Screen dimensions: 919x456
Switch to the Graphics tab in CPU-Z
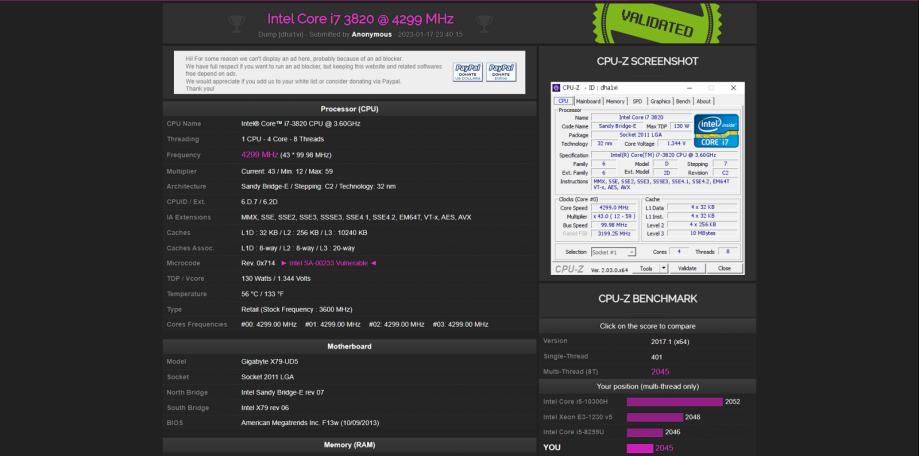[x=661, y=101]
